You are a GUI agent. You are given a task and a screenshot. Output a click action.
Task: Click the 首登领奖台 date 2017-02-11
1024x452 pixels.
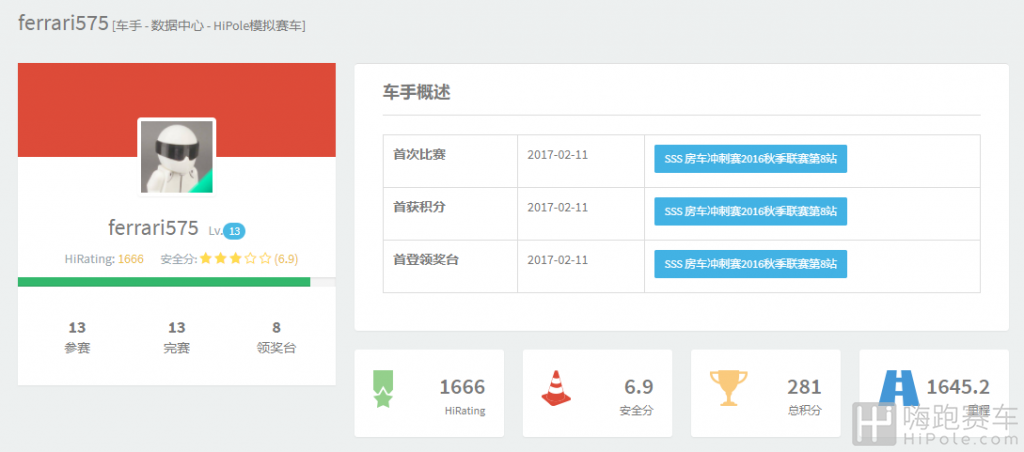(x=558, y=259)
